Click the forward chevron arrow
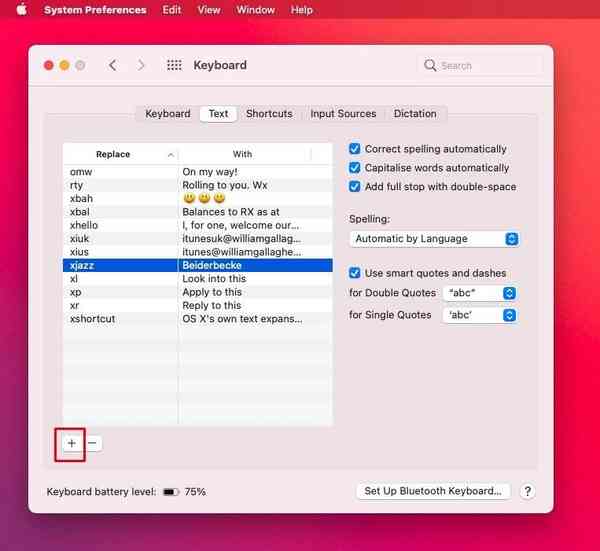Screen dimensions: 600x551 [x=141, y=65]
